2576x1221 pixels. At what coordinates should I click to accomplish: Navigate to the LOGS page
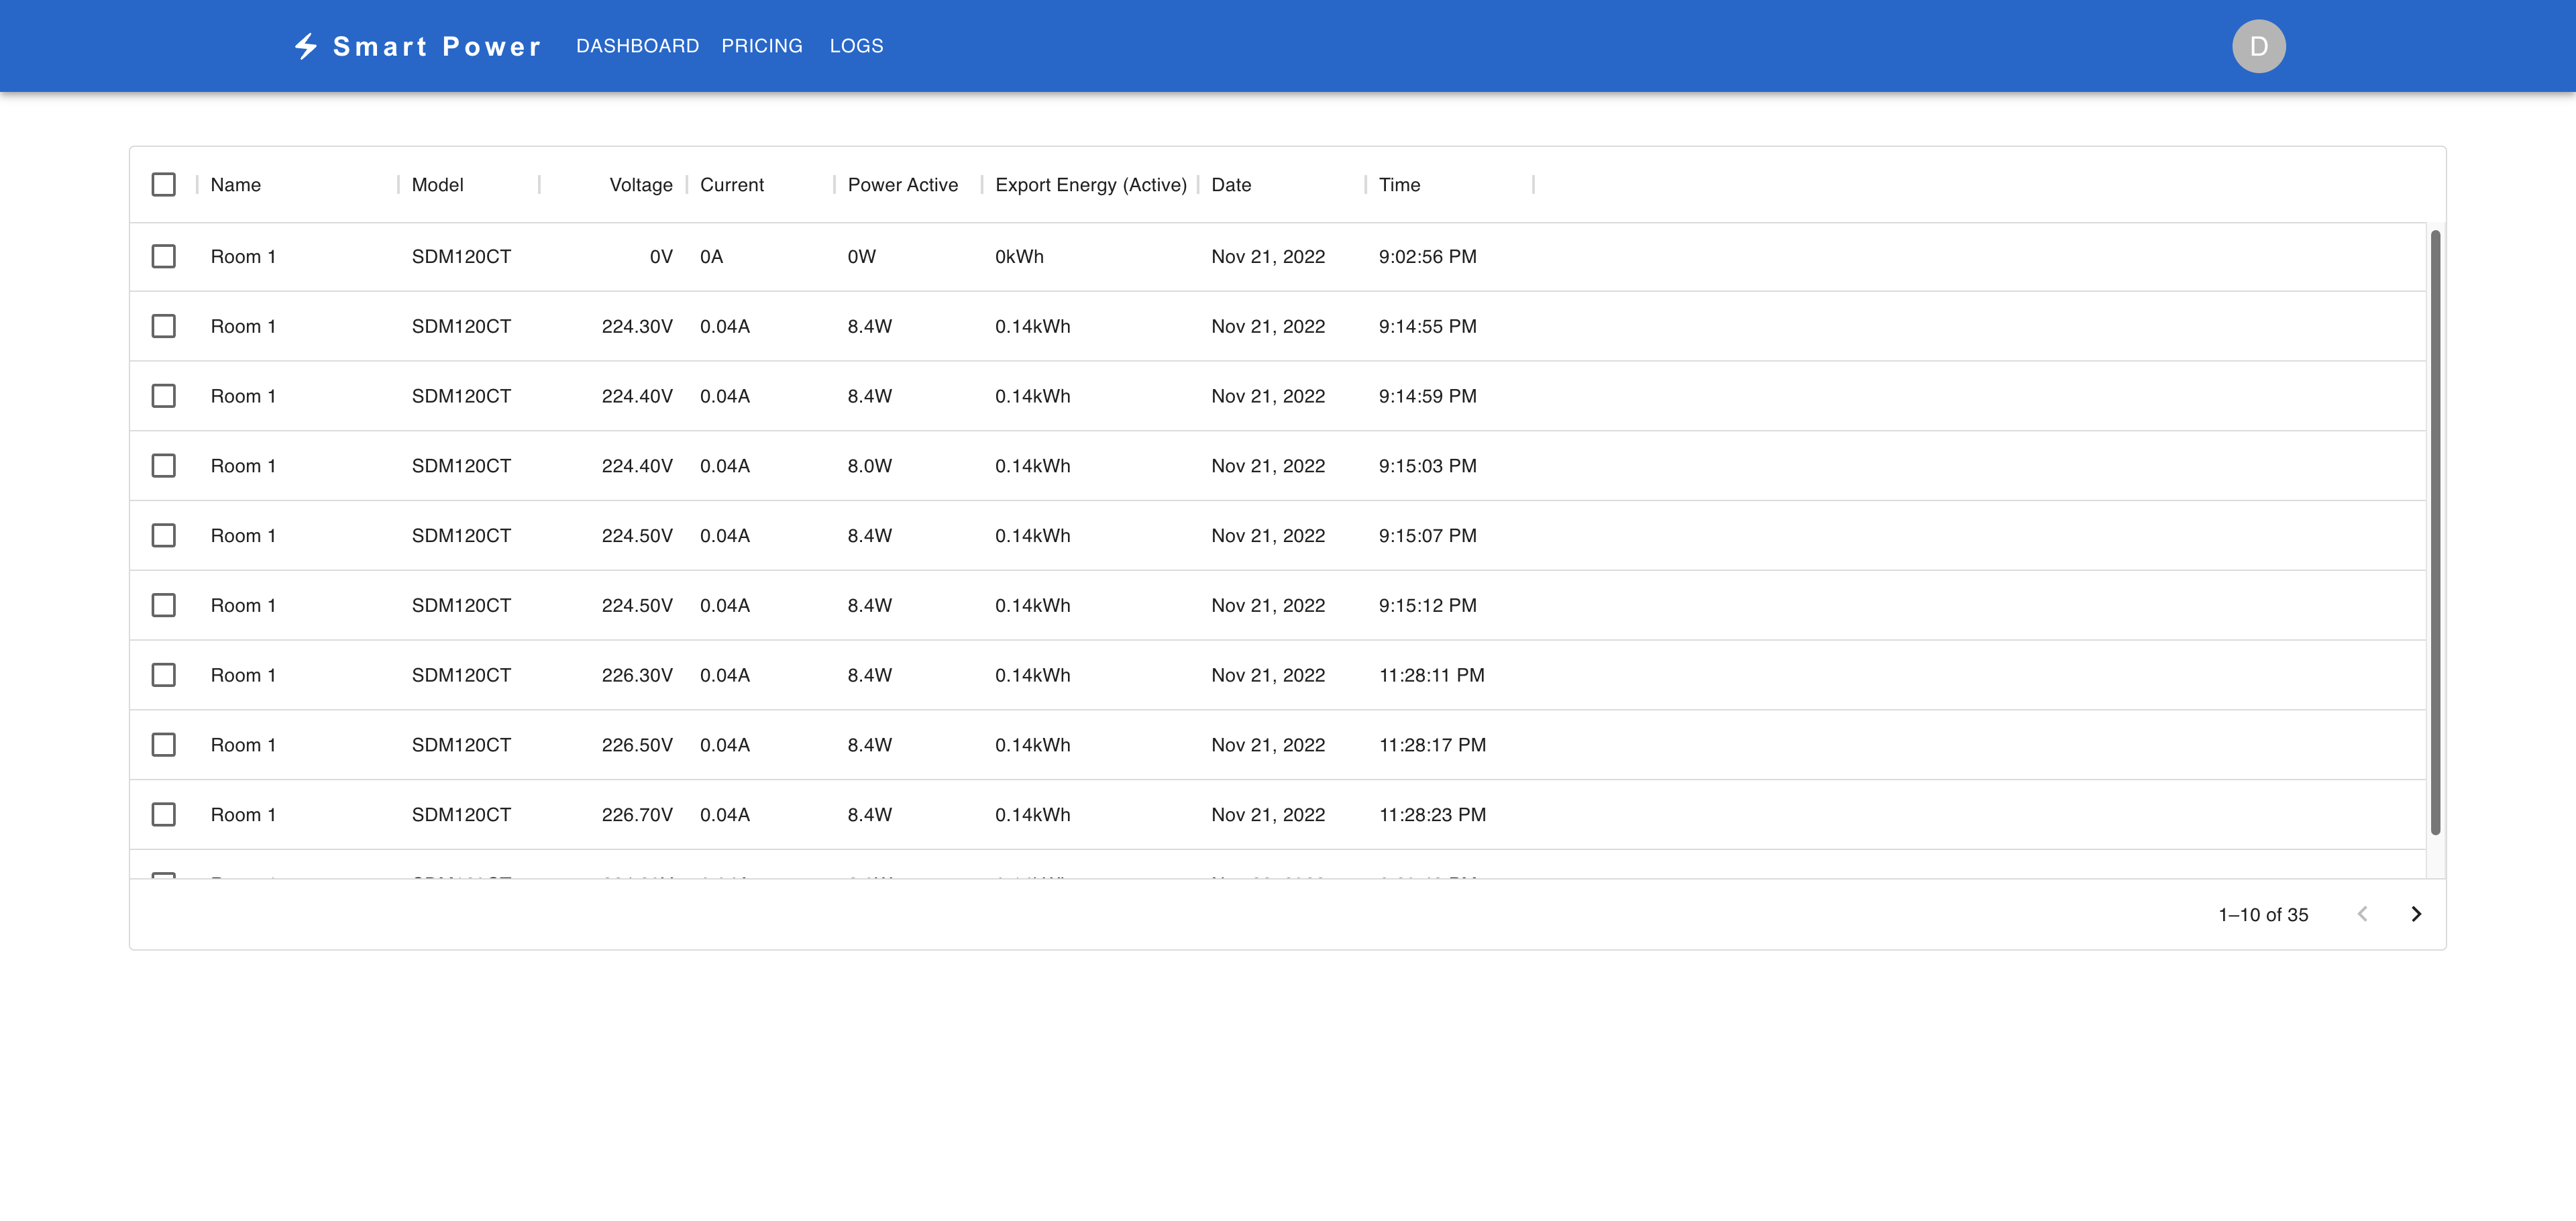tap(856, 46)
